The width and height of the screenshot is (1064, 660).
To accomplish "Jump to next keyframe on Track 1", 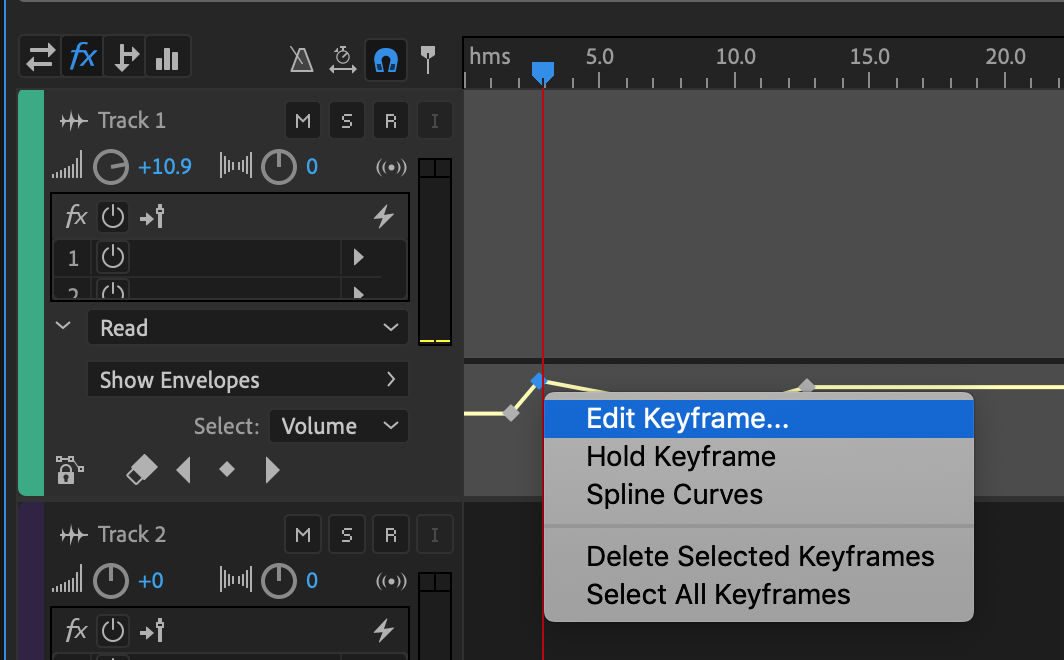I will point(271,470).
